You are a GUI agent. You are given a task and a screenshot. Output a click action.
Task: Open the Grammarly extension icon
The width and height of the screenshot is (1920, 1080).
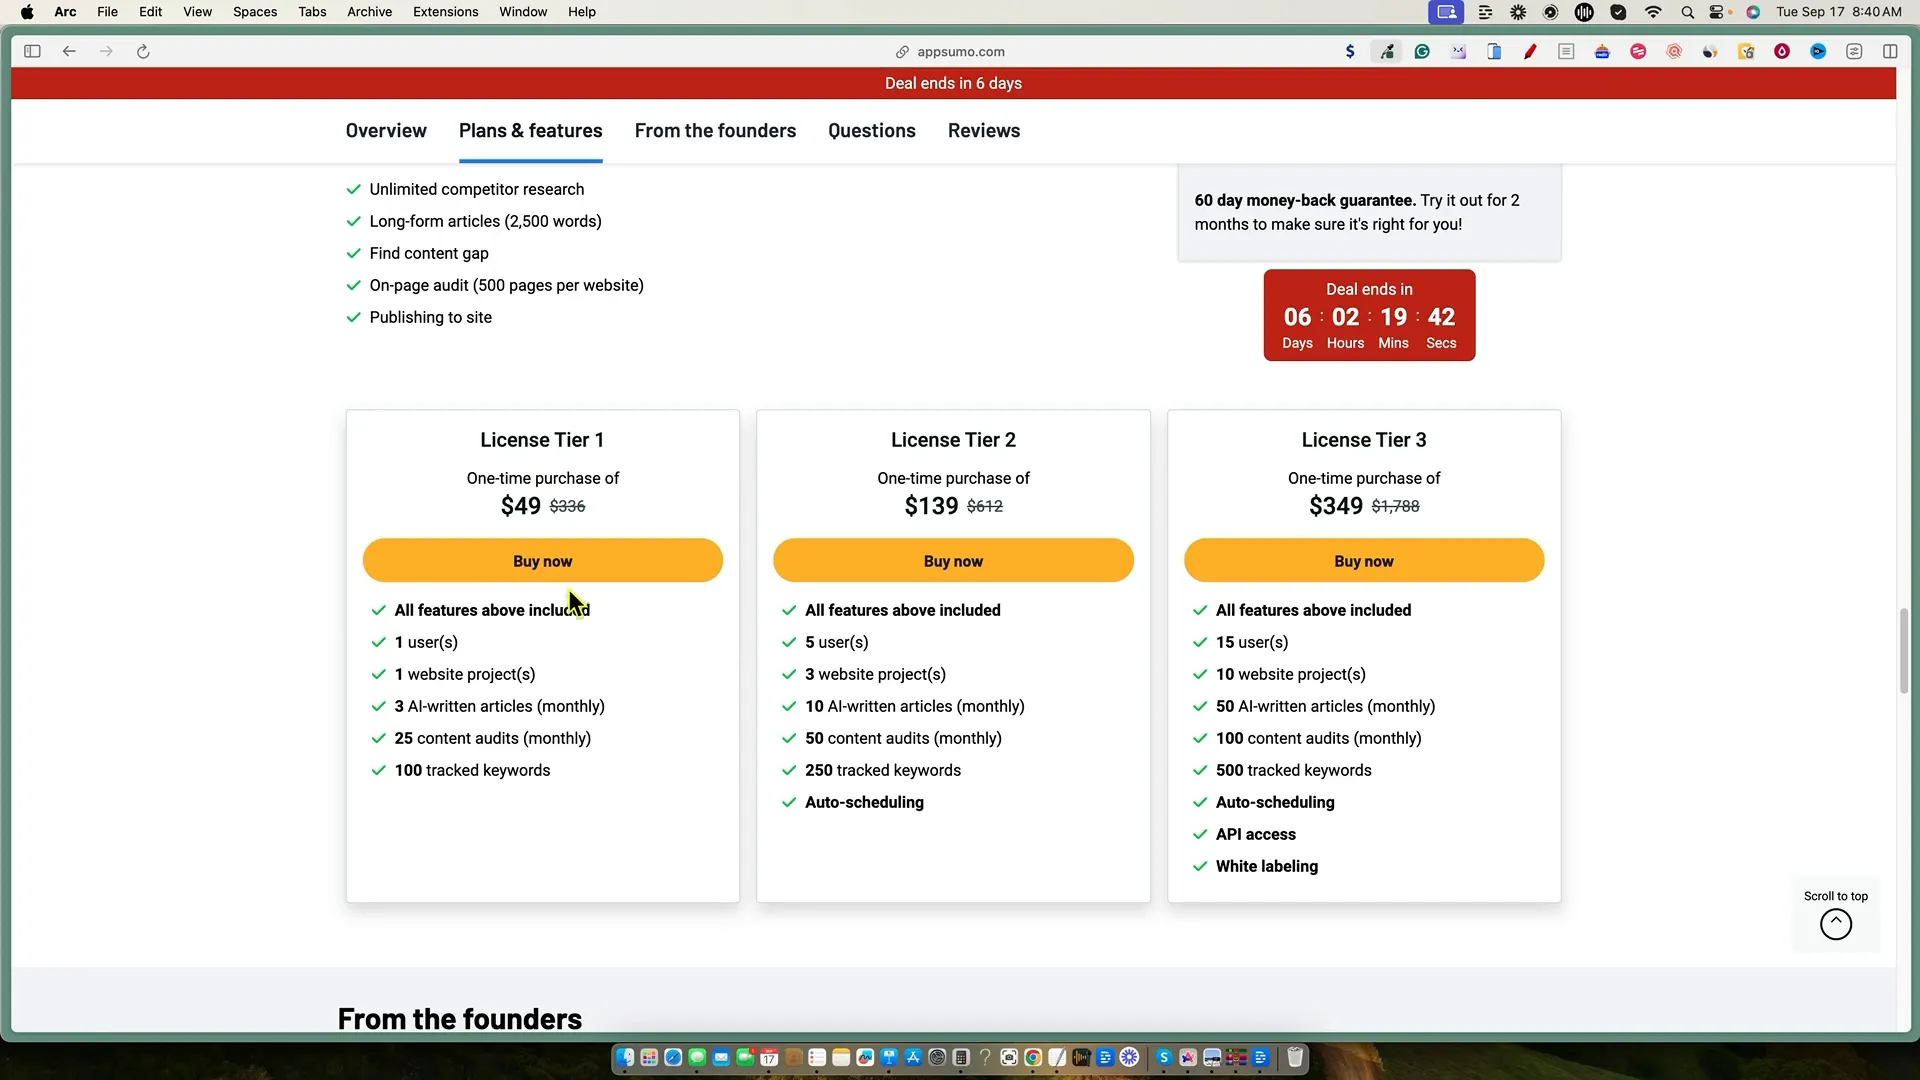coord(1422,51)
